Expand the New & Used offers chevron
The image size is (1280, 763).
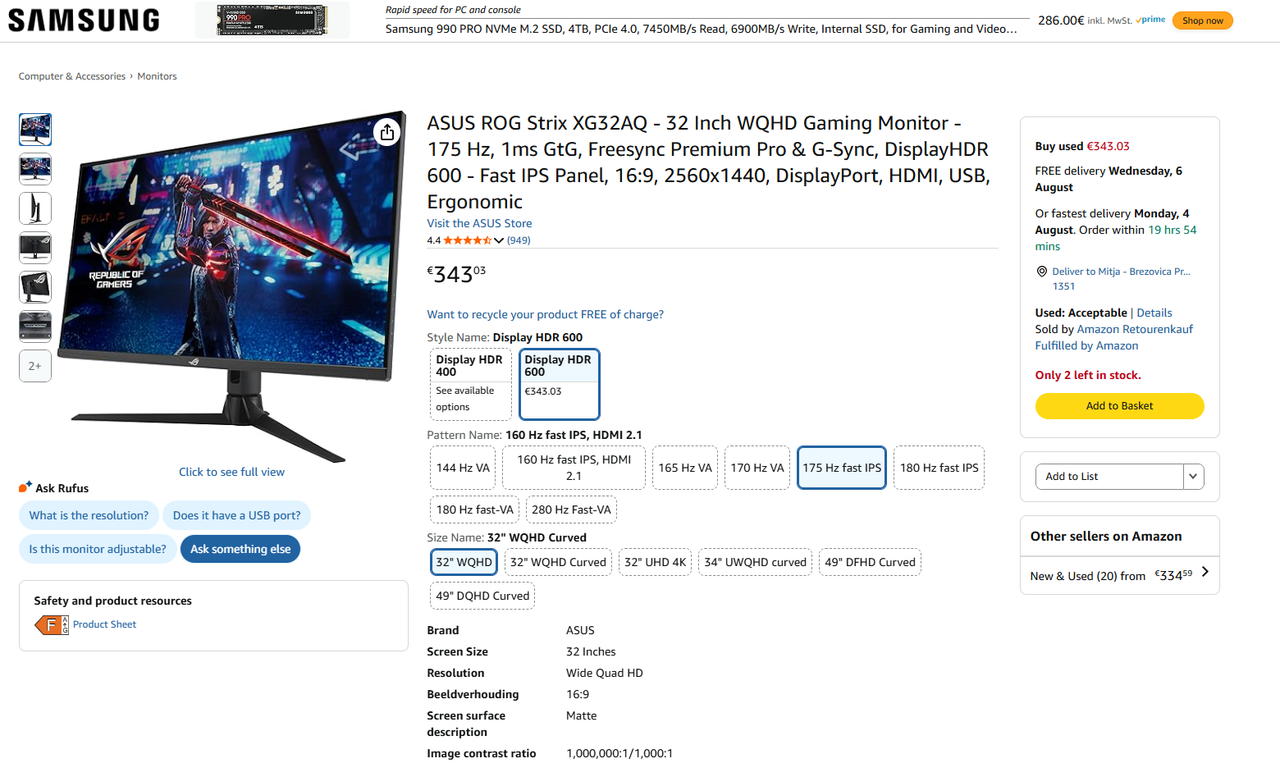coord(1205,572)
